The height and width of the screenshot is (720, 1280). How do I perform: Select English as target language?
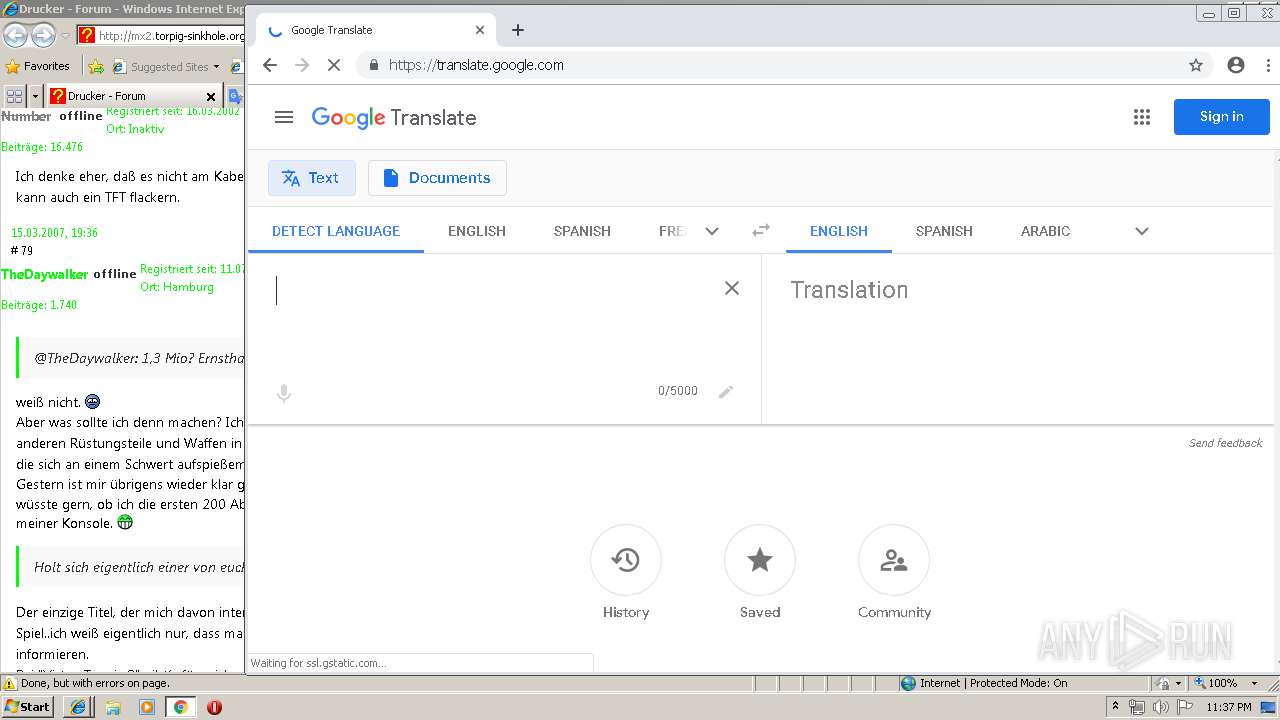(x=839, y=231)
